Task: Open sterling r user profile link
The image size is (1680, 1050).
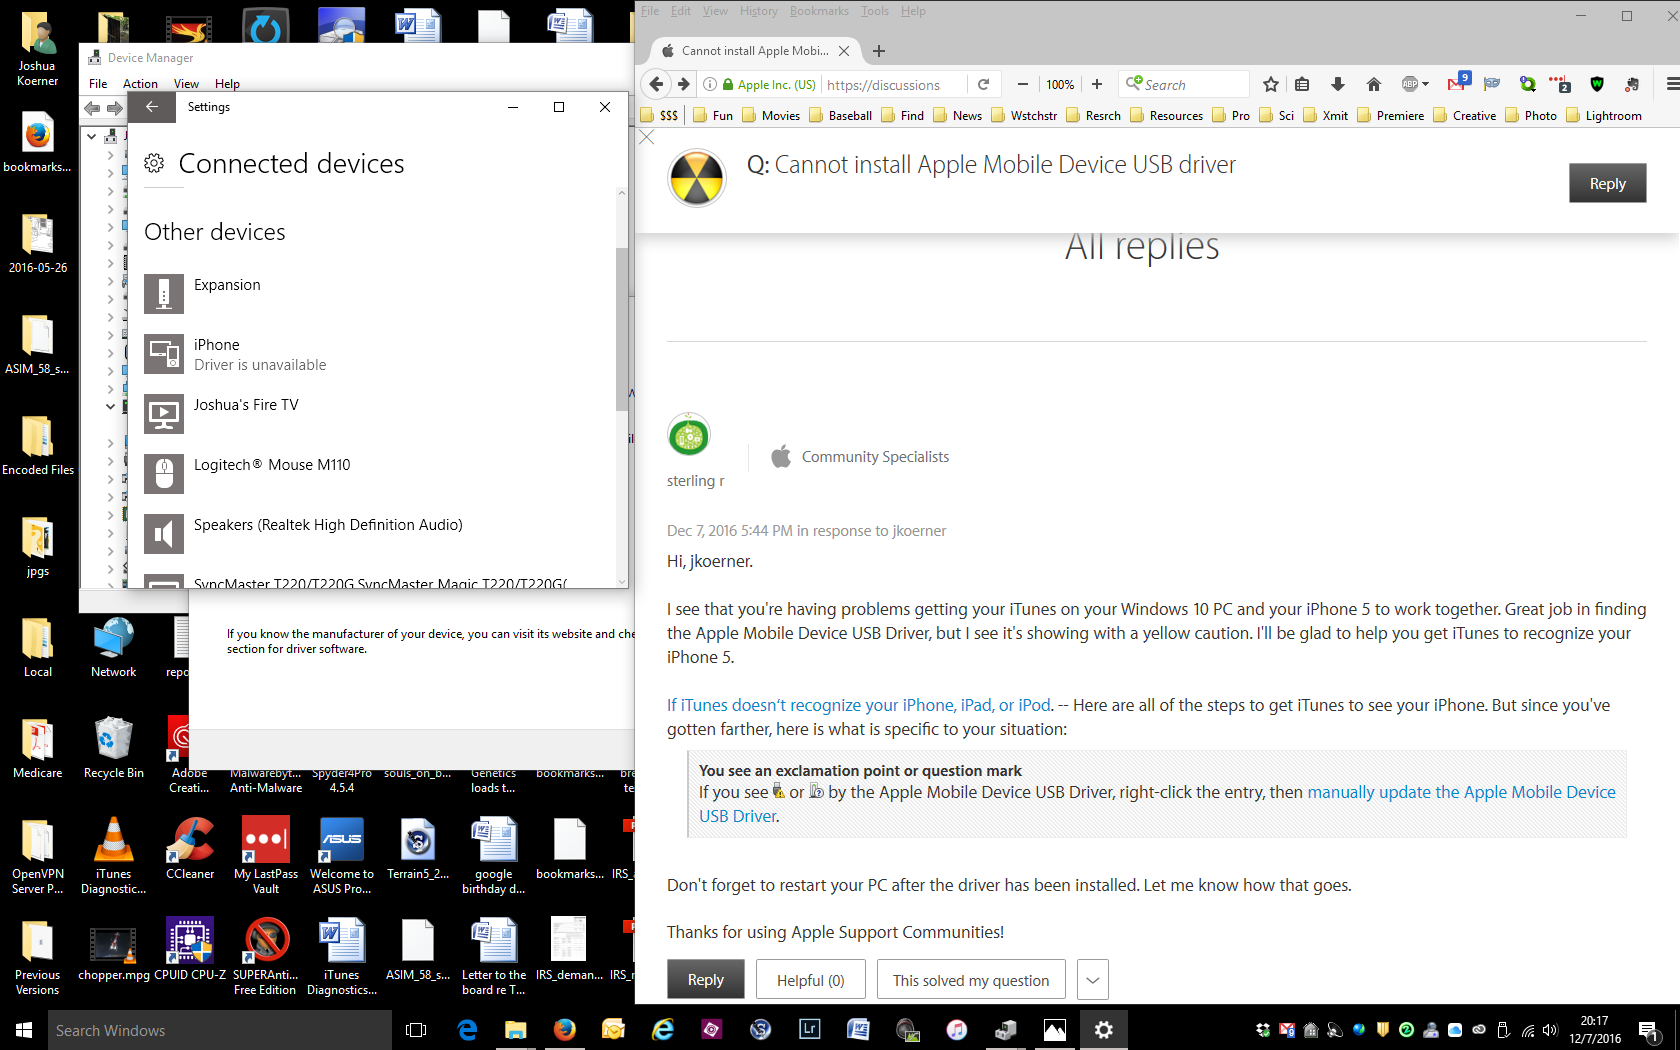Action: point(696,481)
